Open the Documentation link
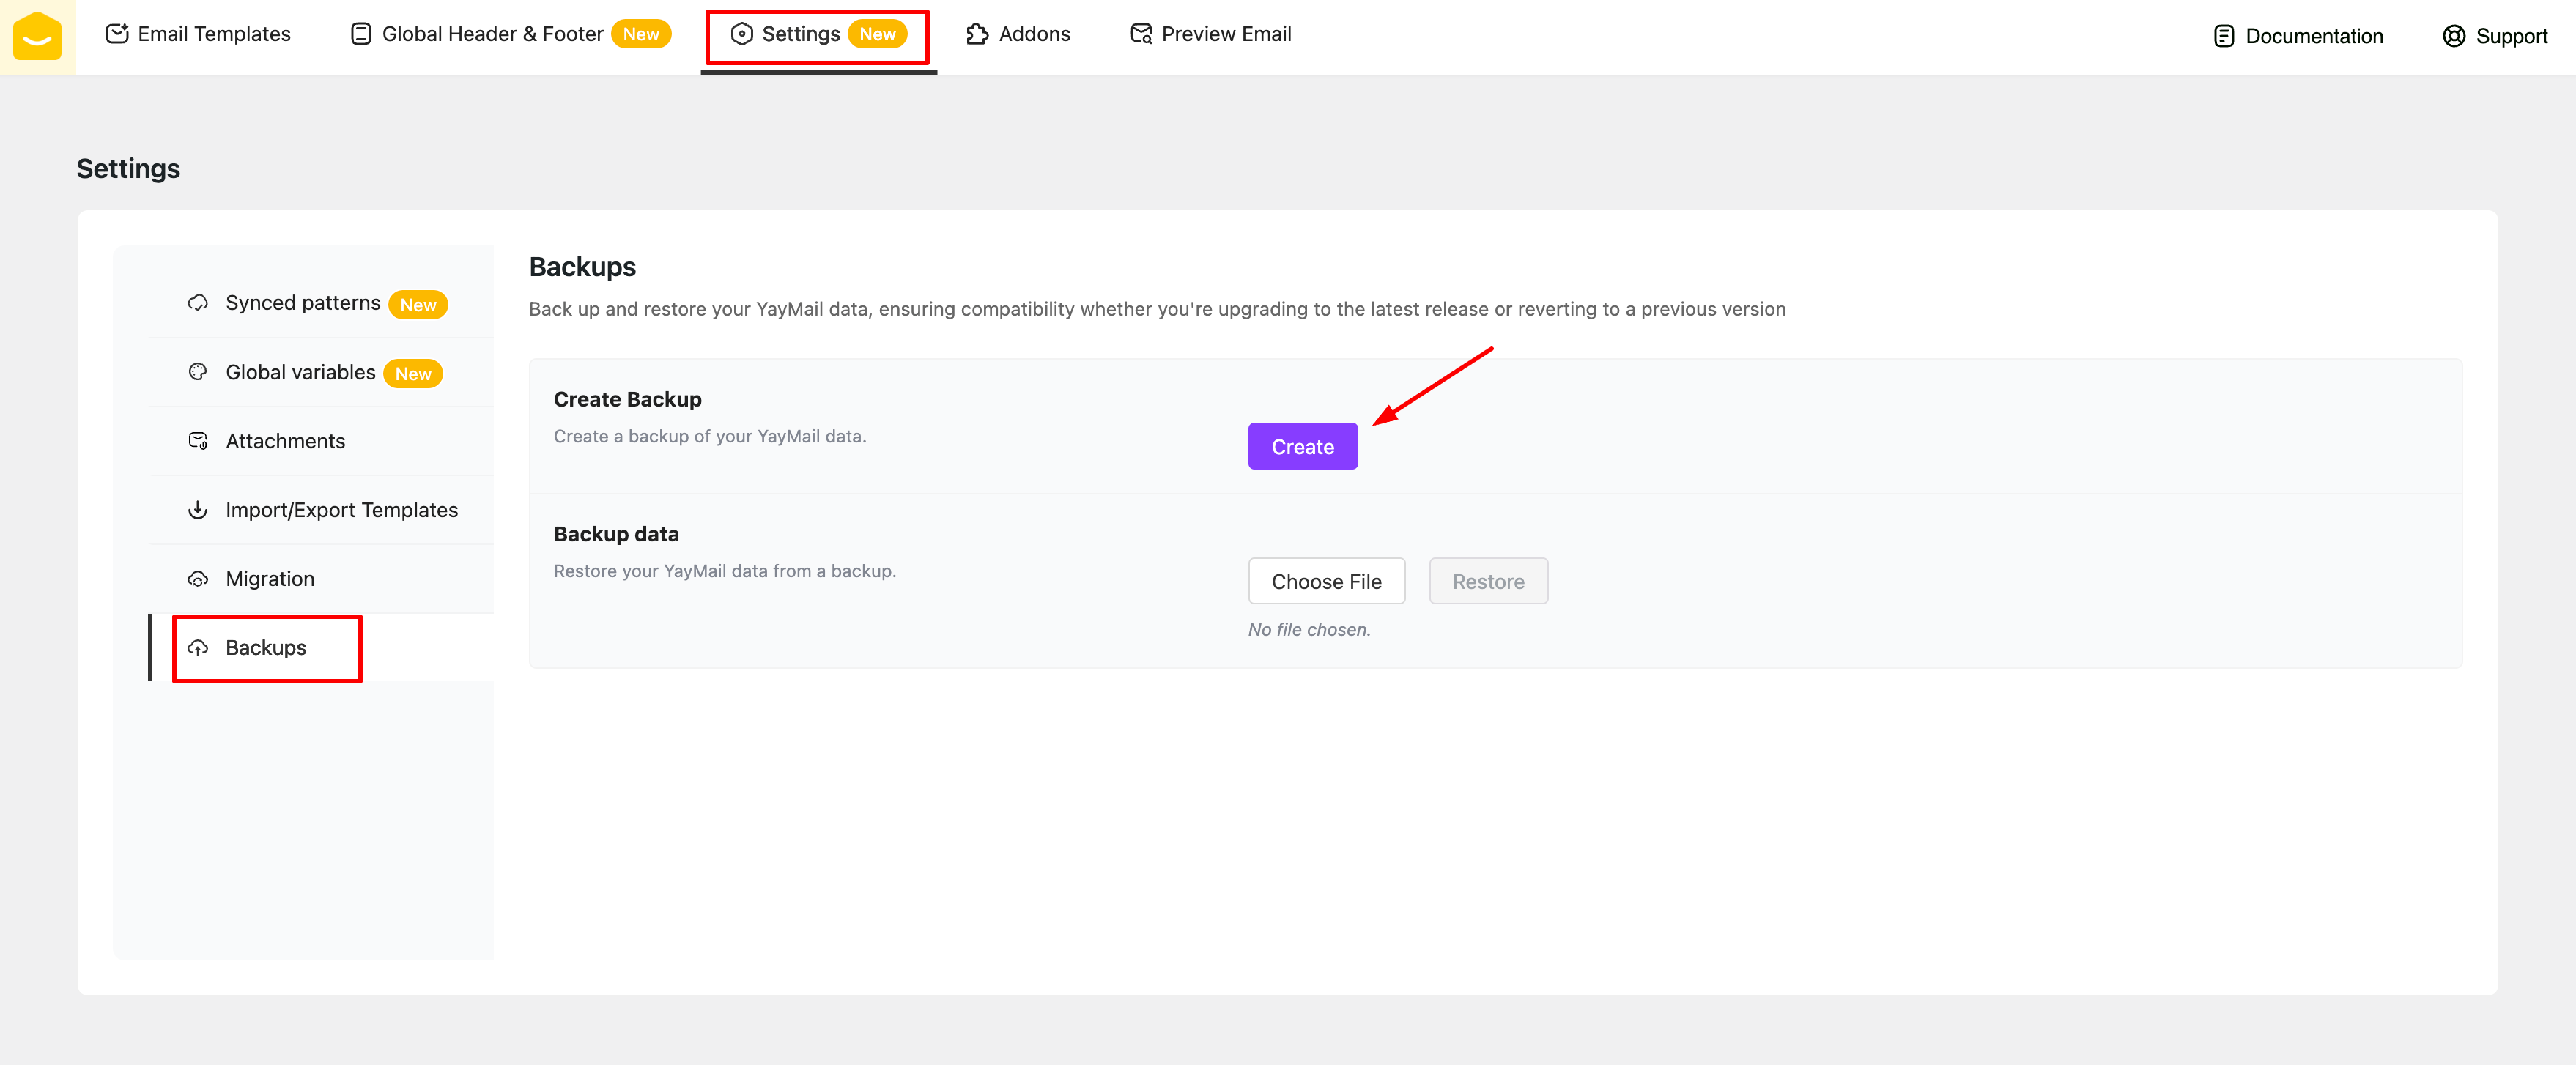Screen dimensions: 2576x1065 2313,36
